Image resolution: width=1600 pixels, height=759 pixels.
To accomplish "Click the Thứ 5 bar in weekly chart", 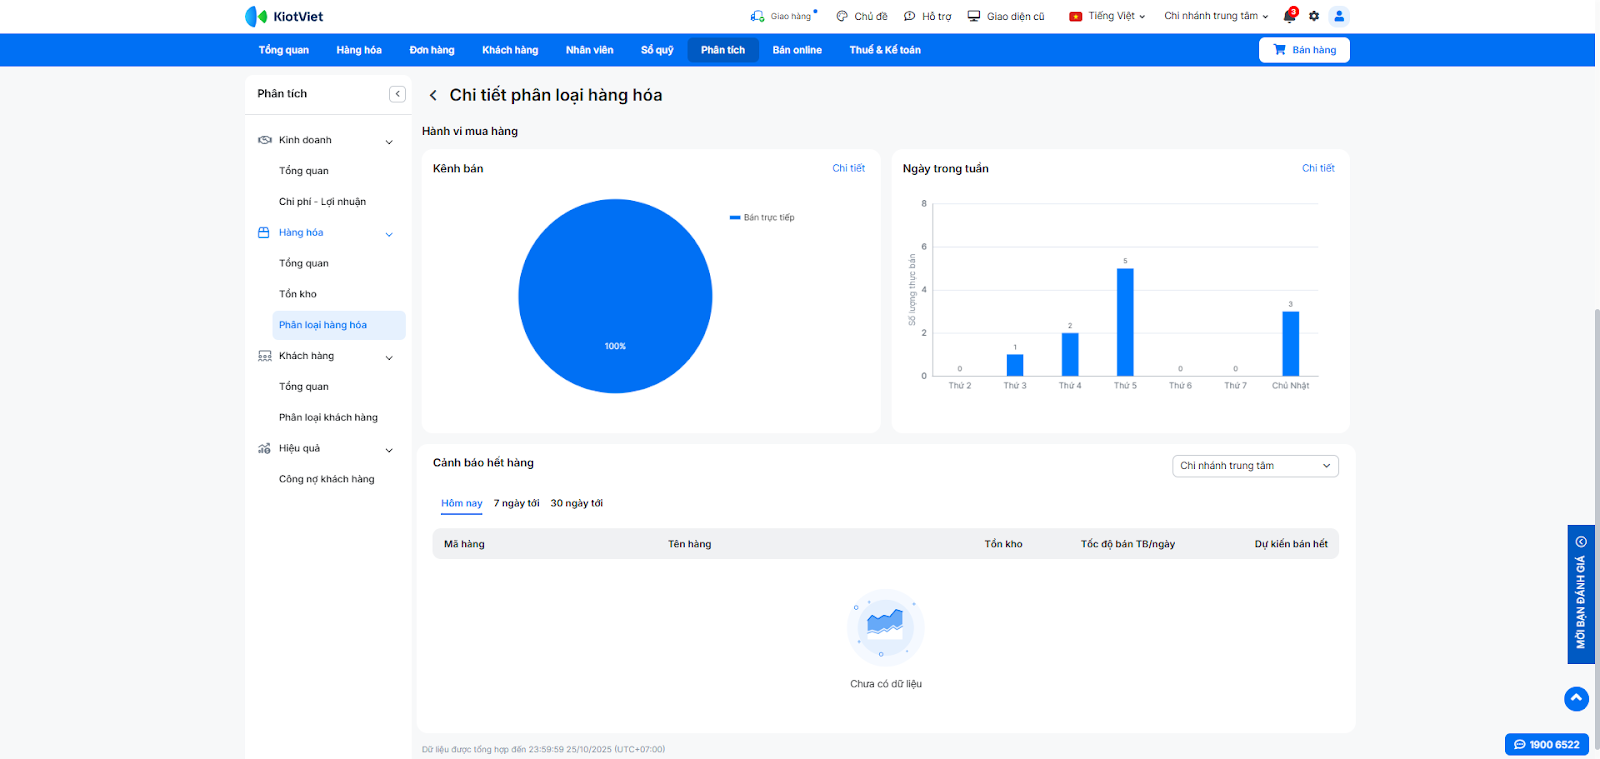I will pyautogui.click(x=1125, y=322).
